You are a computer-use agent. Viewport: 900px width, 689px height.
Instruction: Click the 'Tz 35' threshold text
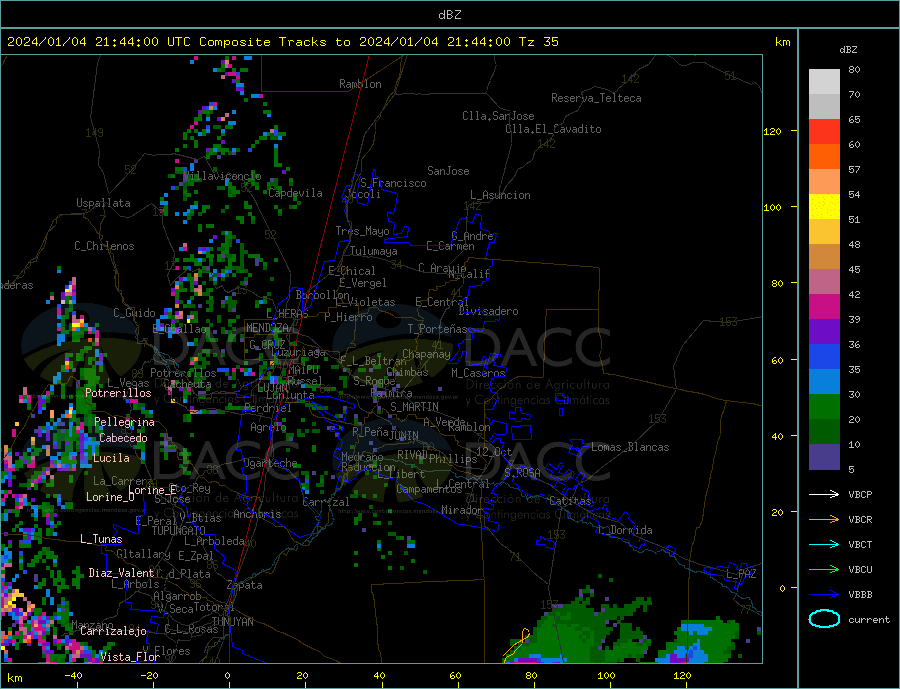(538, 42)
